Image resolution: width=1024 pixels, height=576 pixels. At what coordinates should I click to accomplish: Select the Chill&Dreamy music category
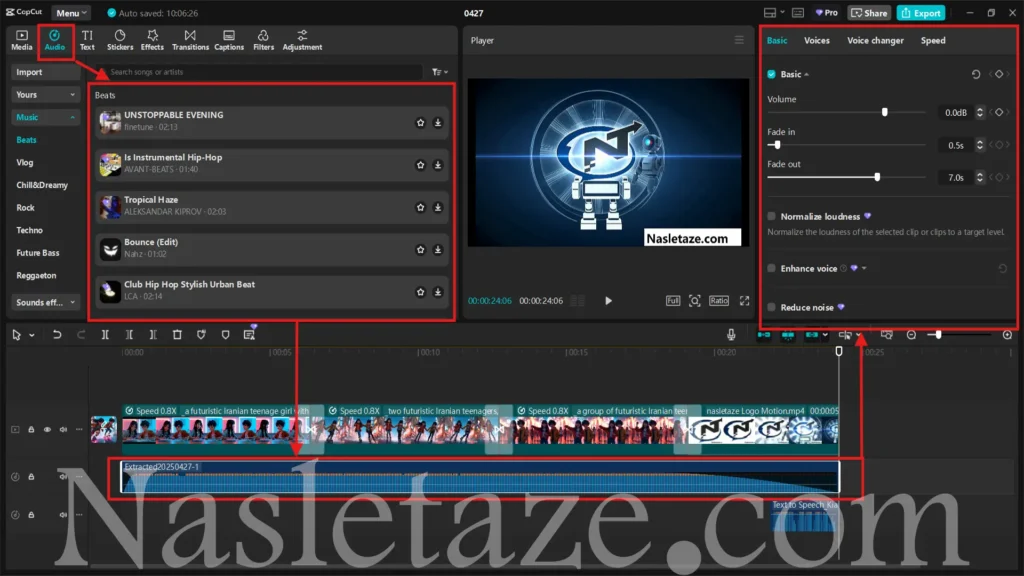(42, 185)
